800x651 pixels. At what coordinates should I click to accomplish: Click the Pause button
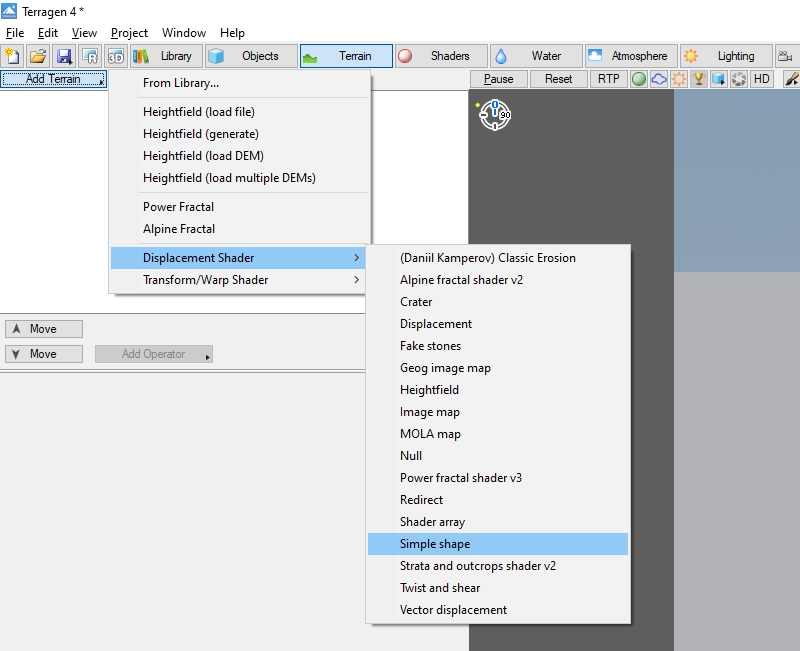coord(498,79)
